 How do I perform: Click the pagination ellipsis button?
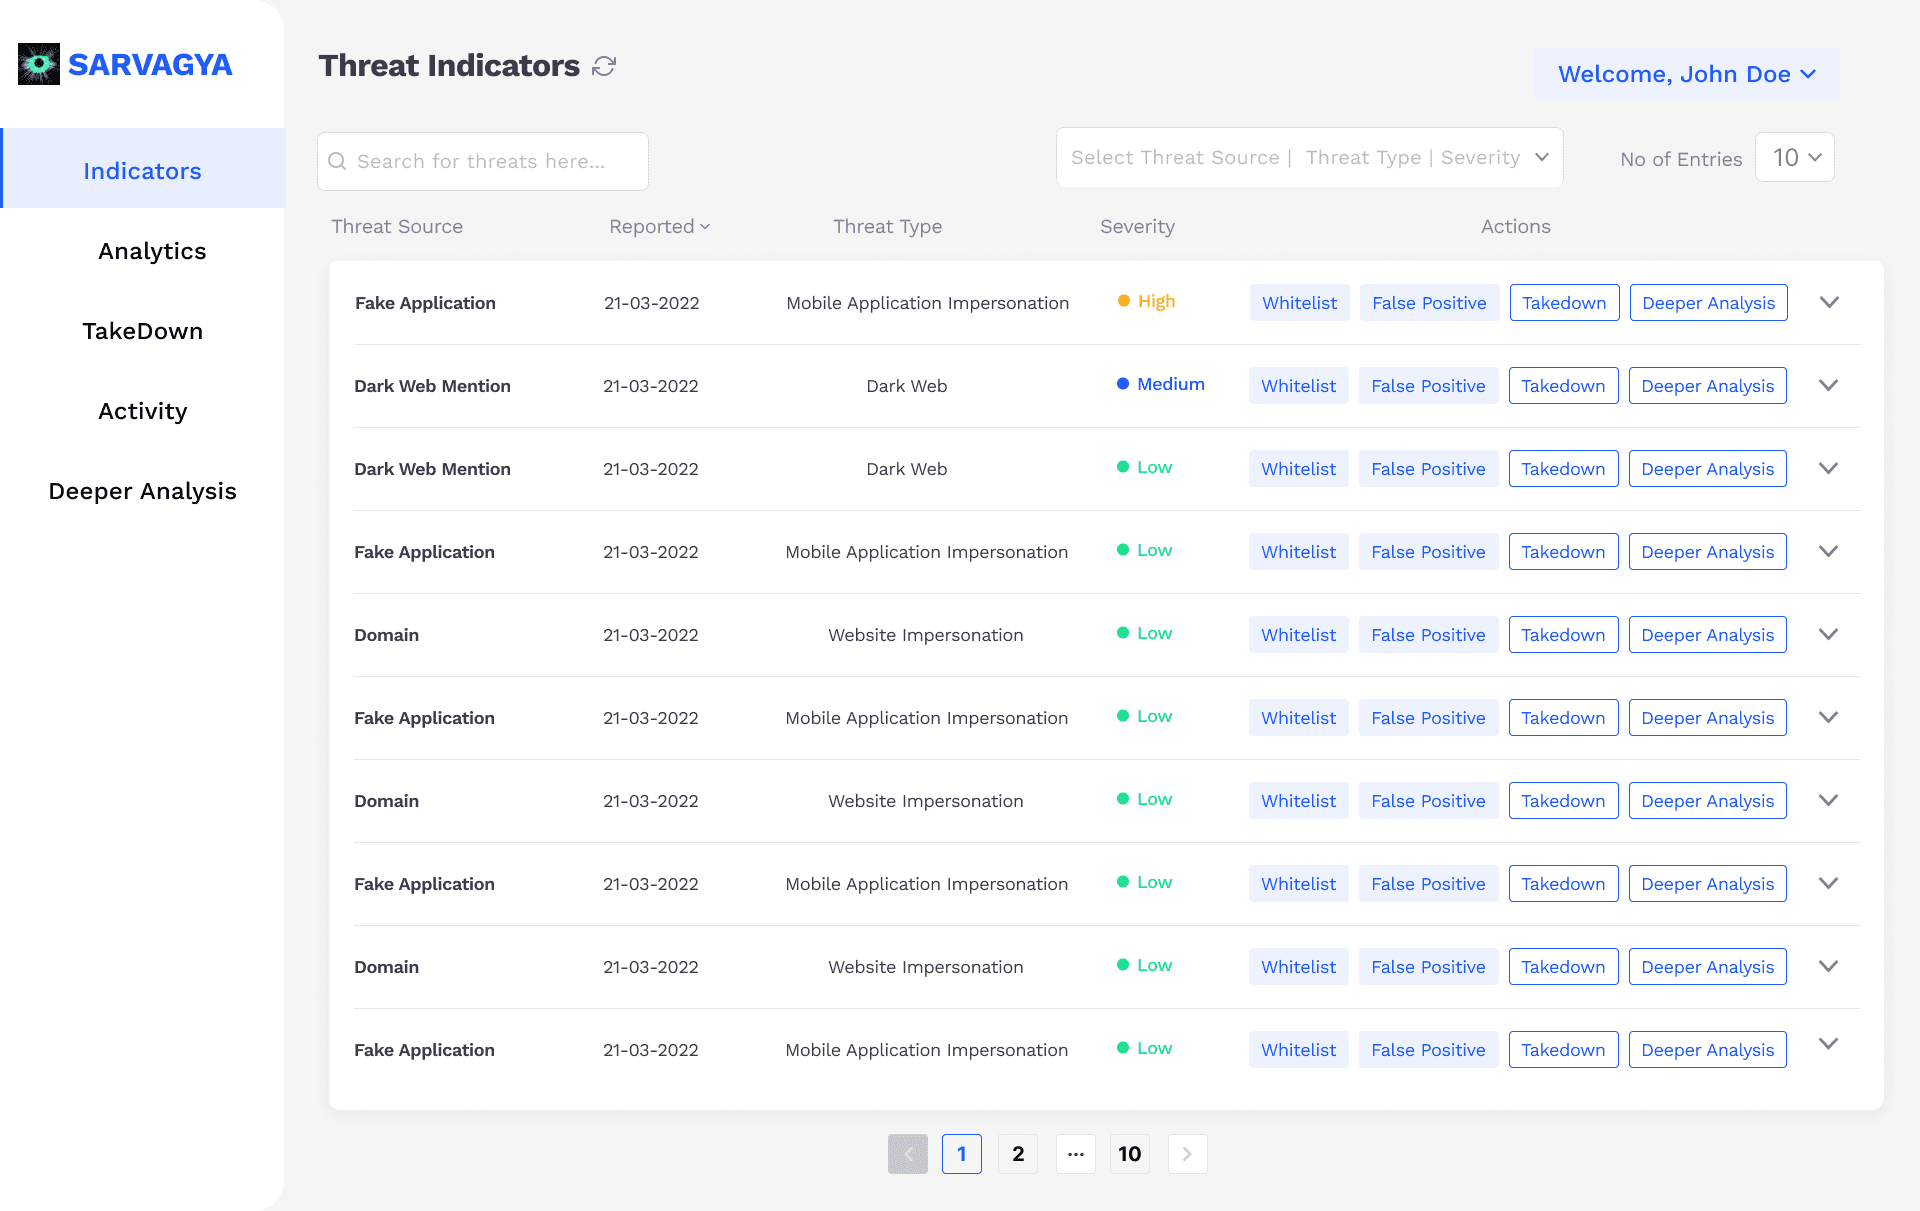tap(1076, 1154)
